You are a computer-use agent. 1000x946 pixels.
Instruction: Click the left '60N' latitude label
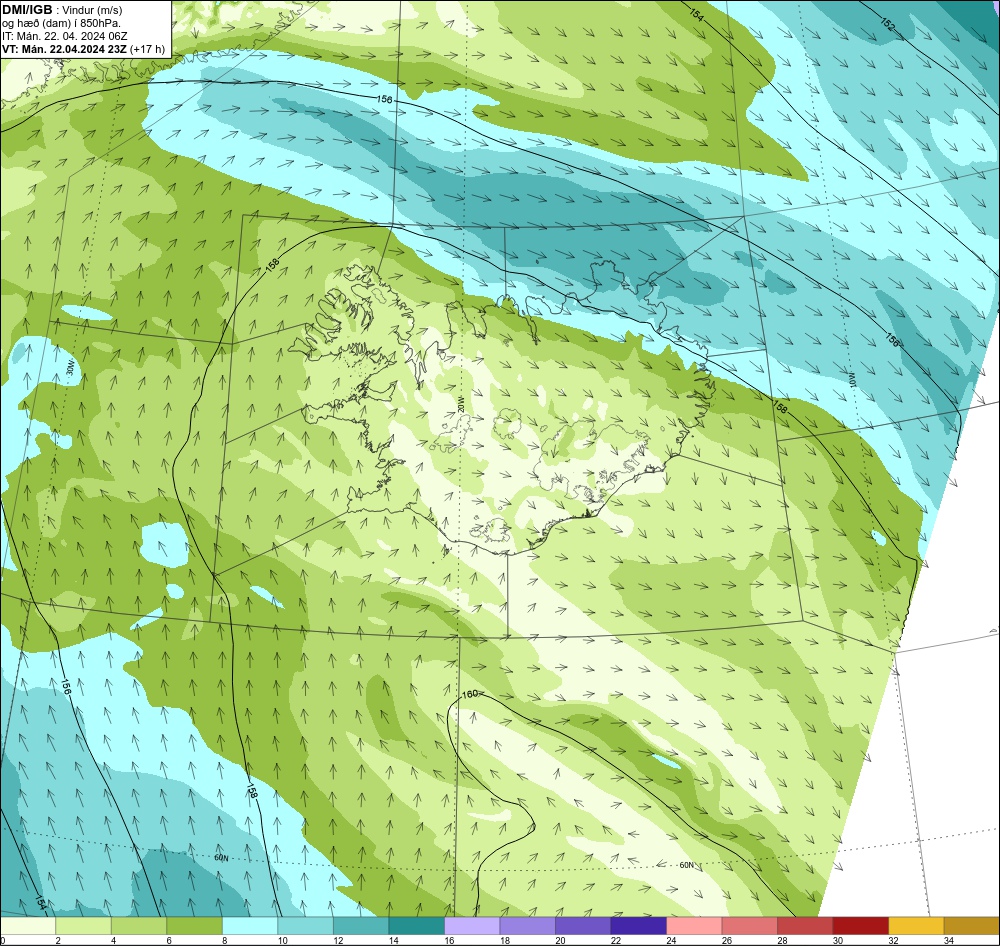pyautogui.click(x=221, y=858)
